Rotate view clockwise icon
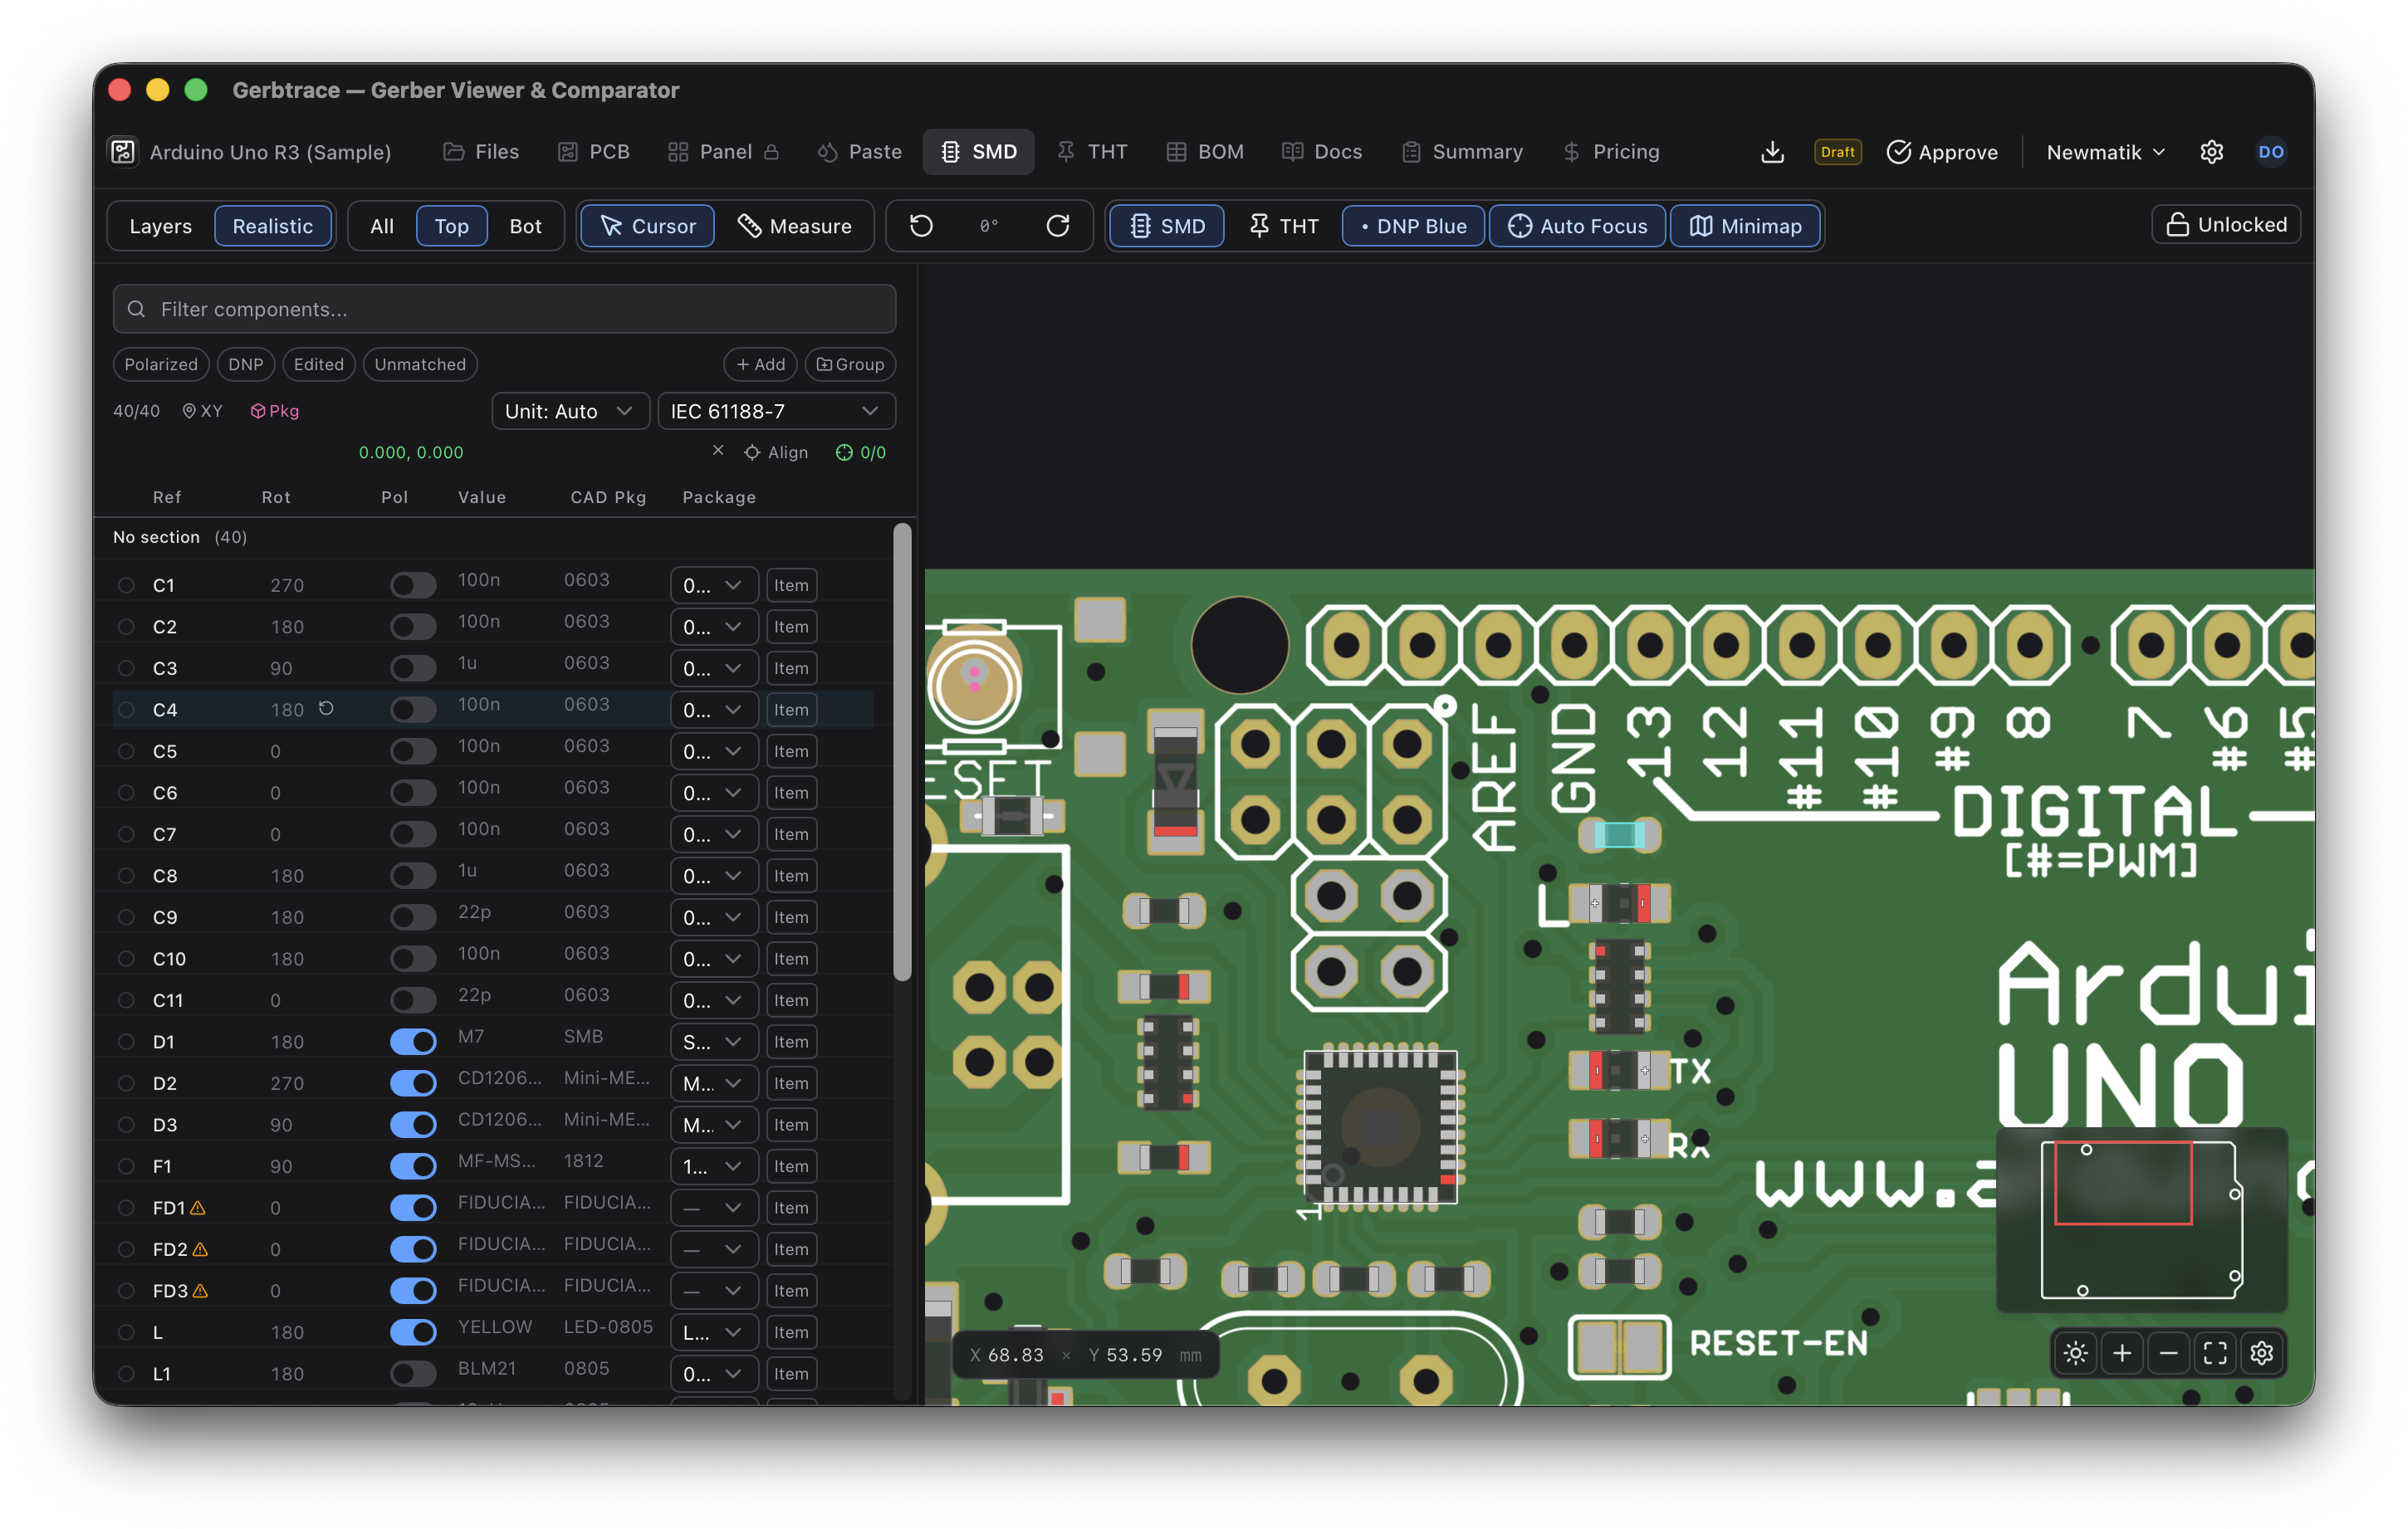 (x=1058, y=226)
